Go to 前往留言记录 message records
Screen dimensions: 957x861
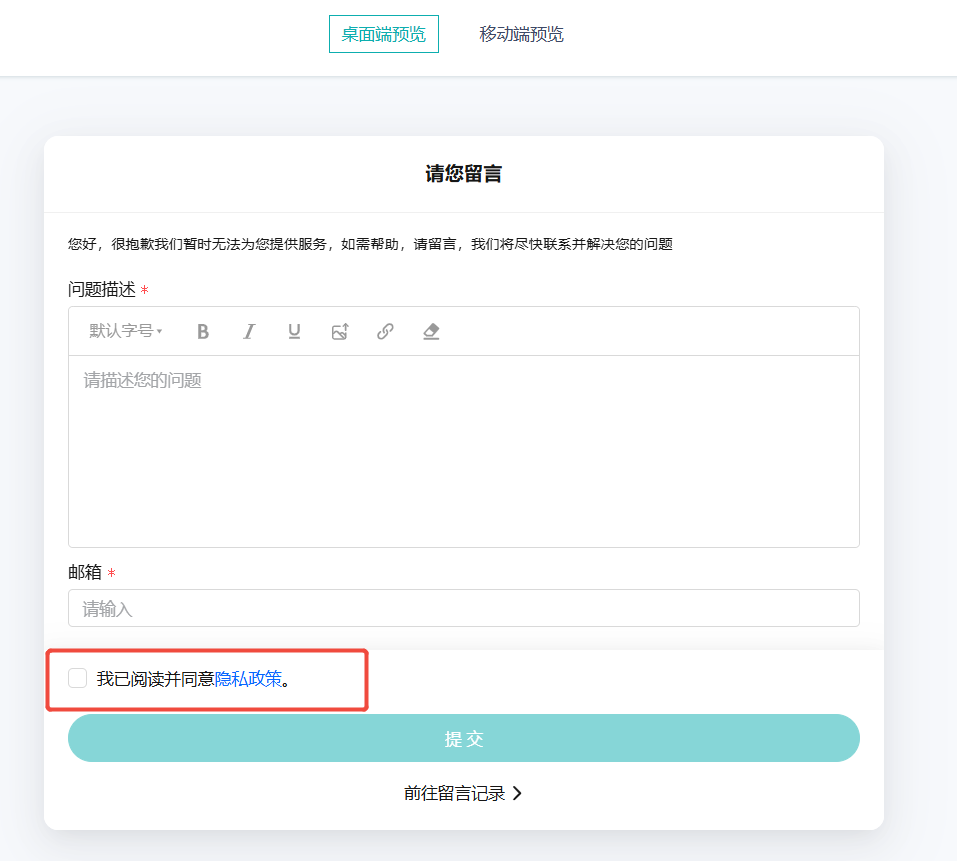coord(455,792)
